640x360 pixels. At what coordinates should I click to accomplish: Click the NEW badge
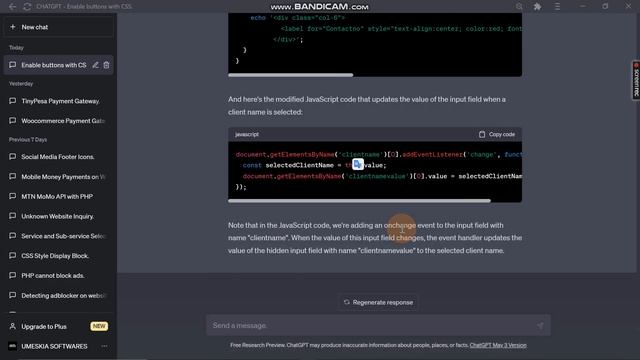[x=99, y=326]
